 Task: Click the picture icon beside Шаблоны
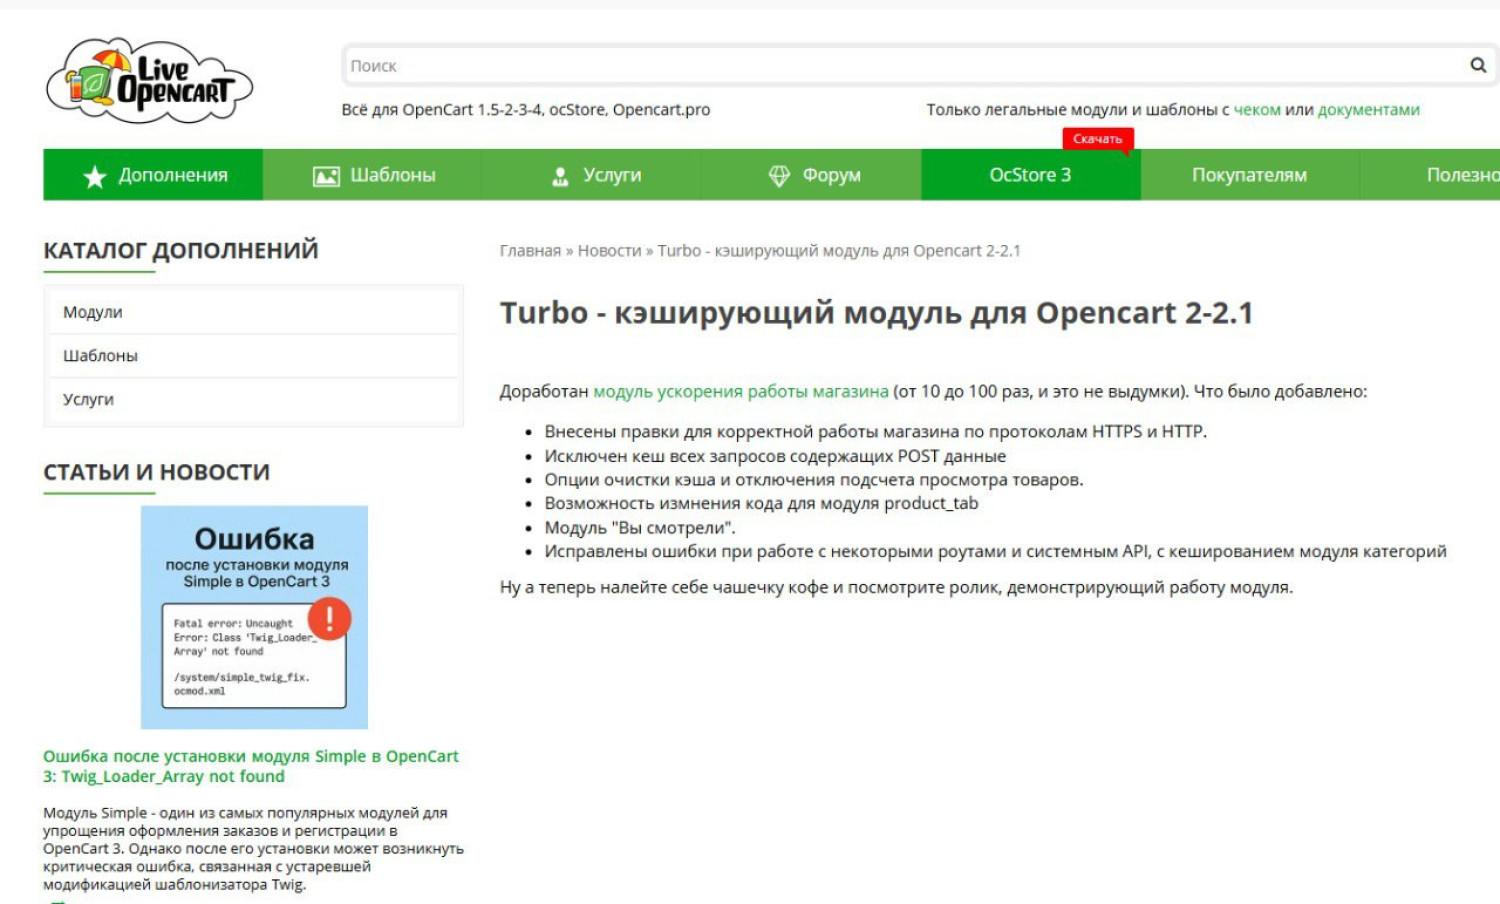coord(326,177)
